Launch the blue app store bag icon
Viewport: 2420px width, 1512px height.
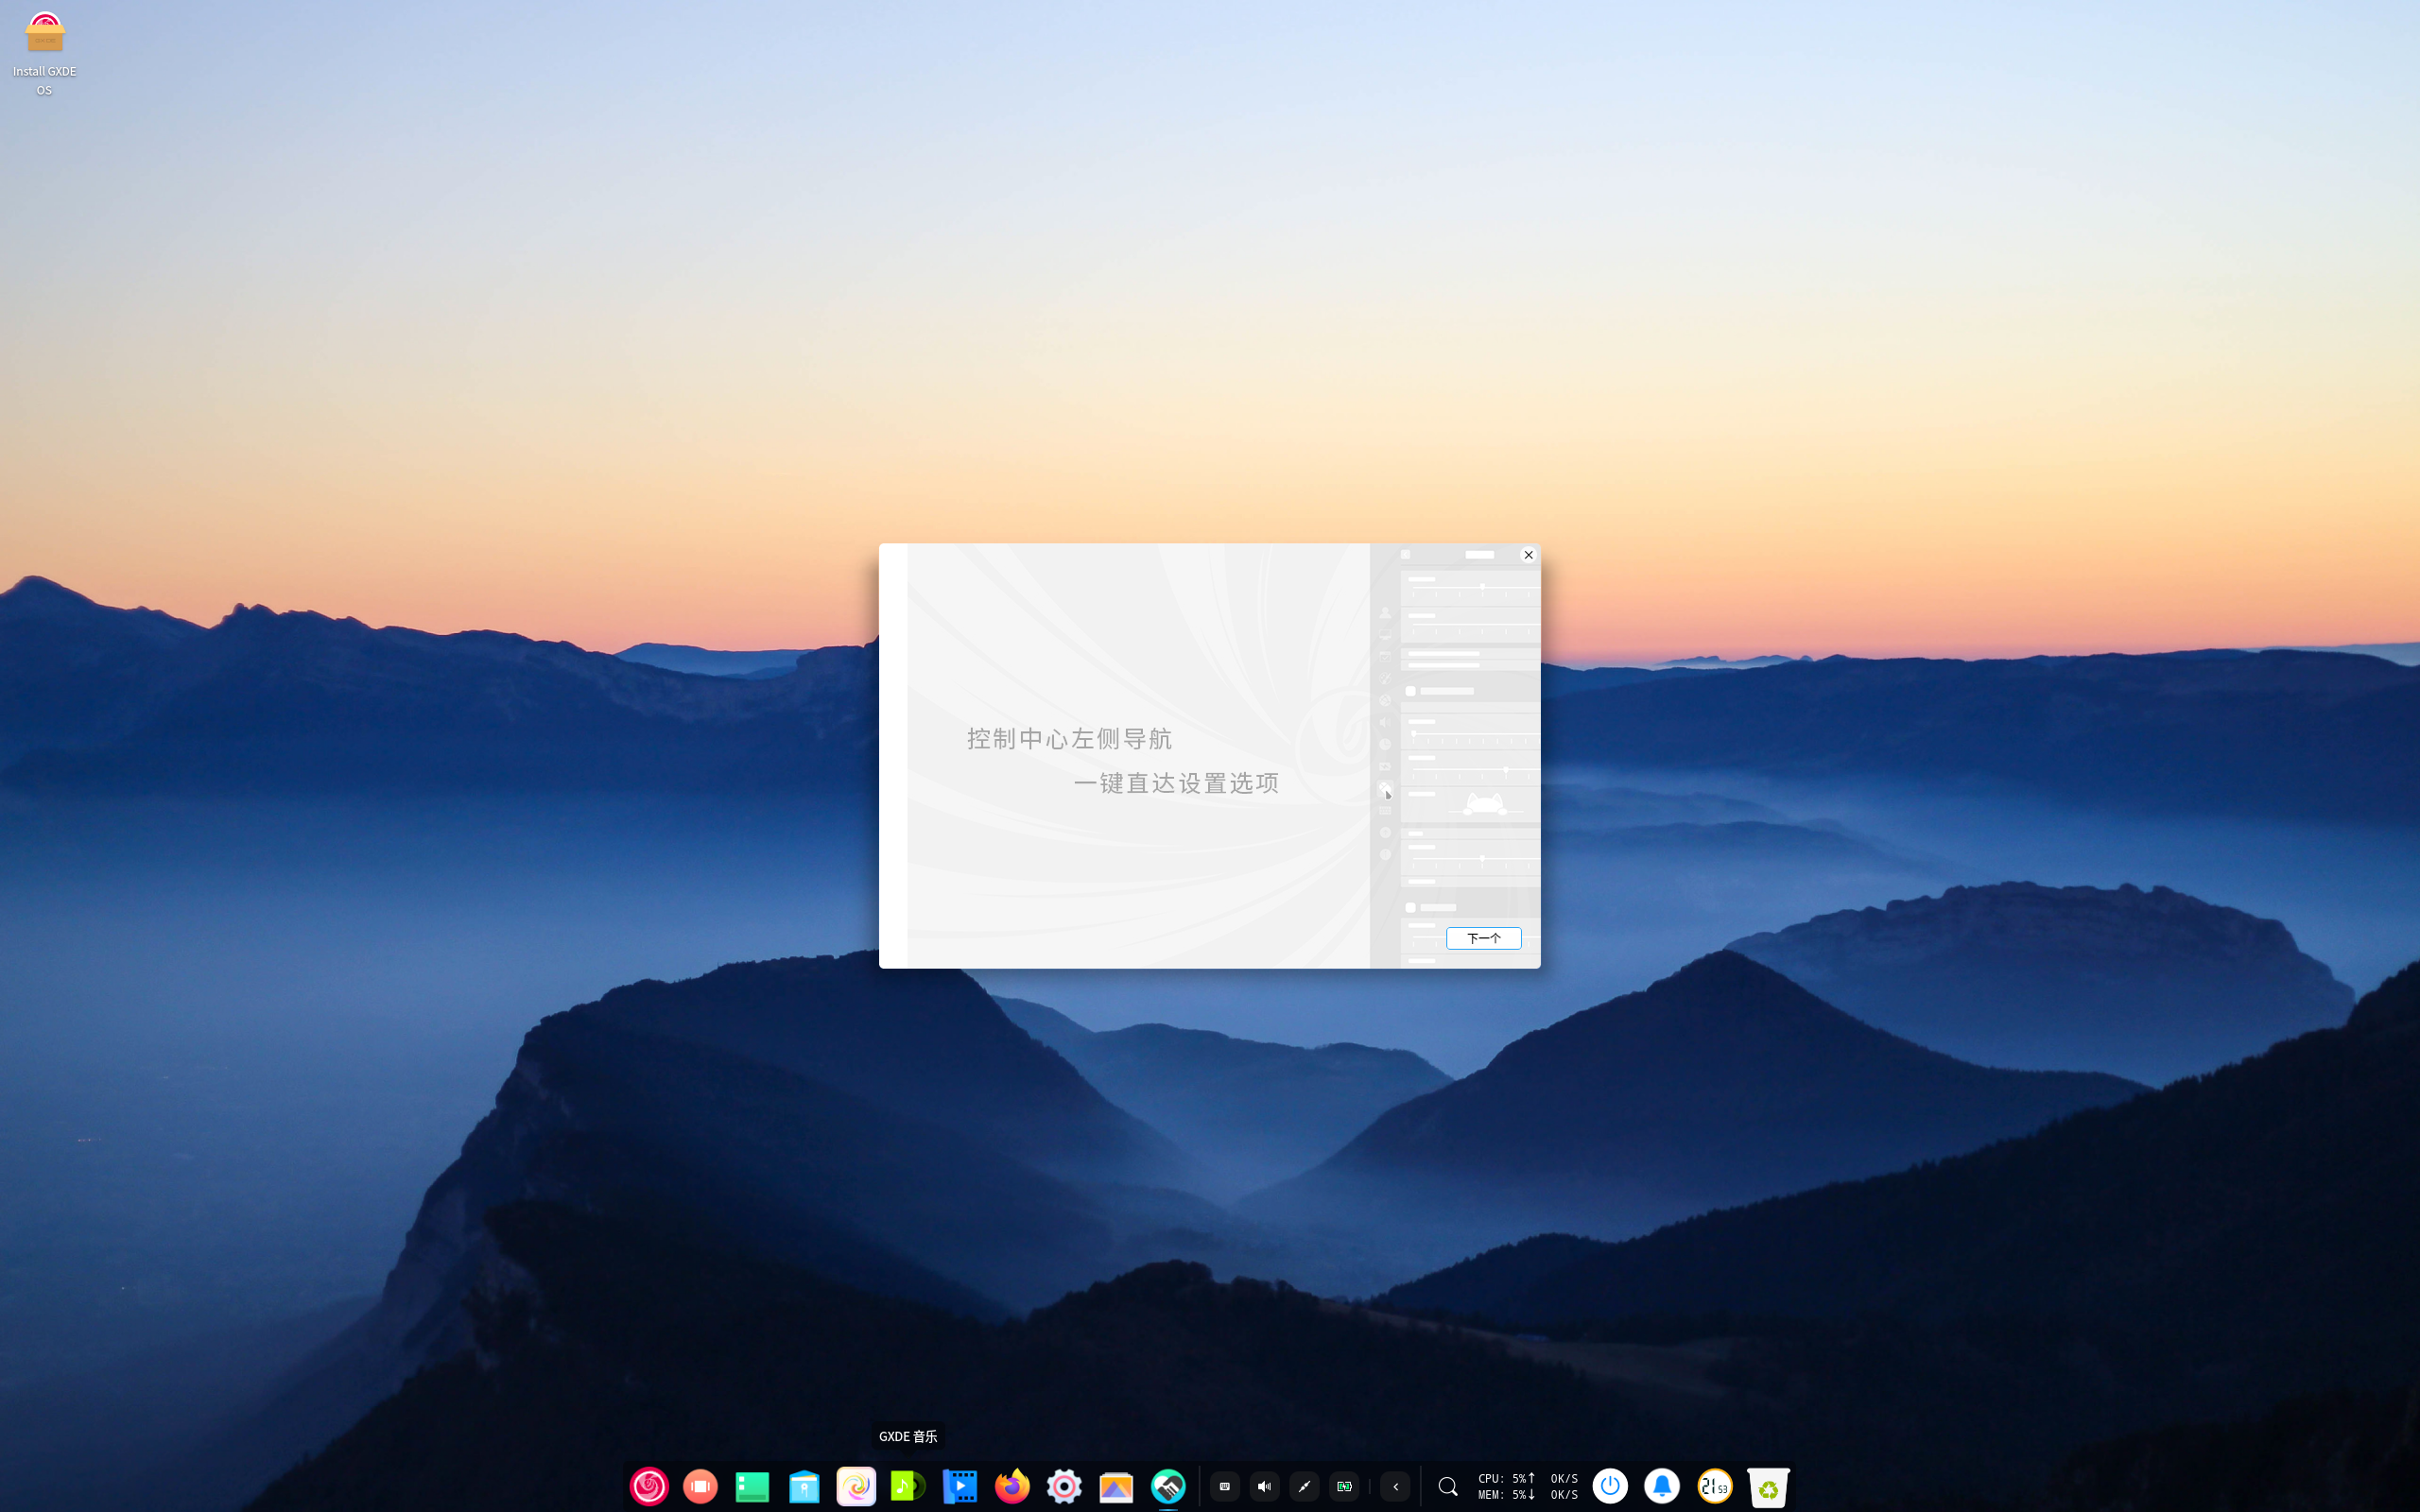tap(804, 1486)
